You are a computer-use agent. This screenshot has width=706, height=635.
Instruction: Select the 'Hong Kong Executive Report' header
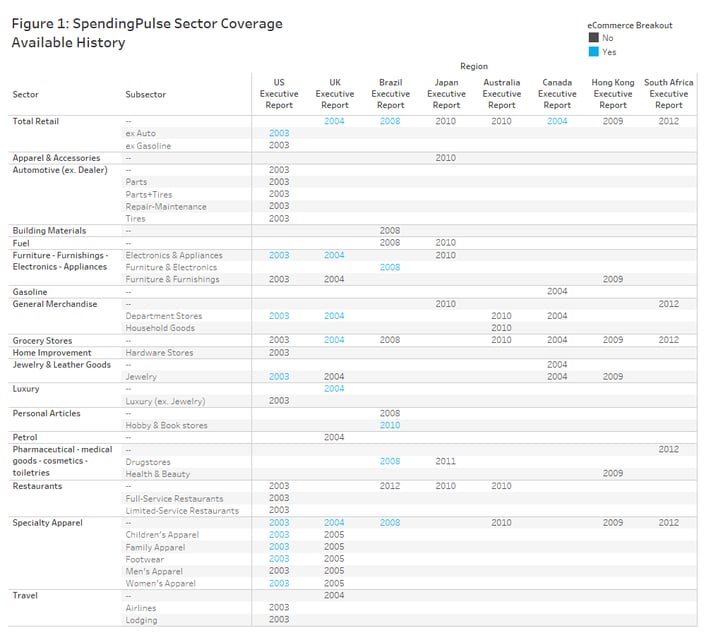point(613,94)
